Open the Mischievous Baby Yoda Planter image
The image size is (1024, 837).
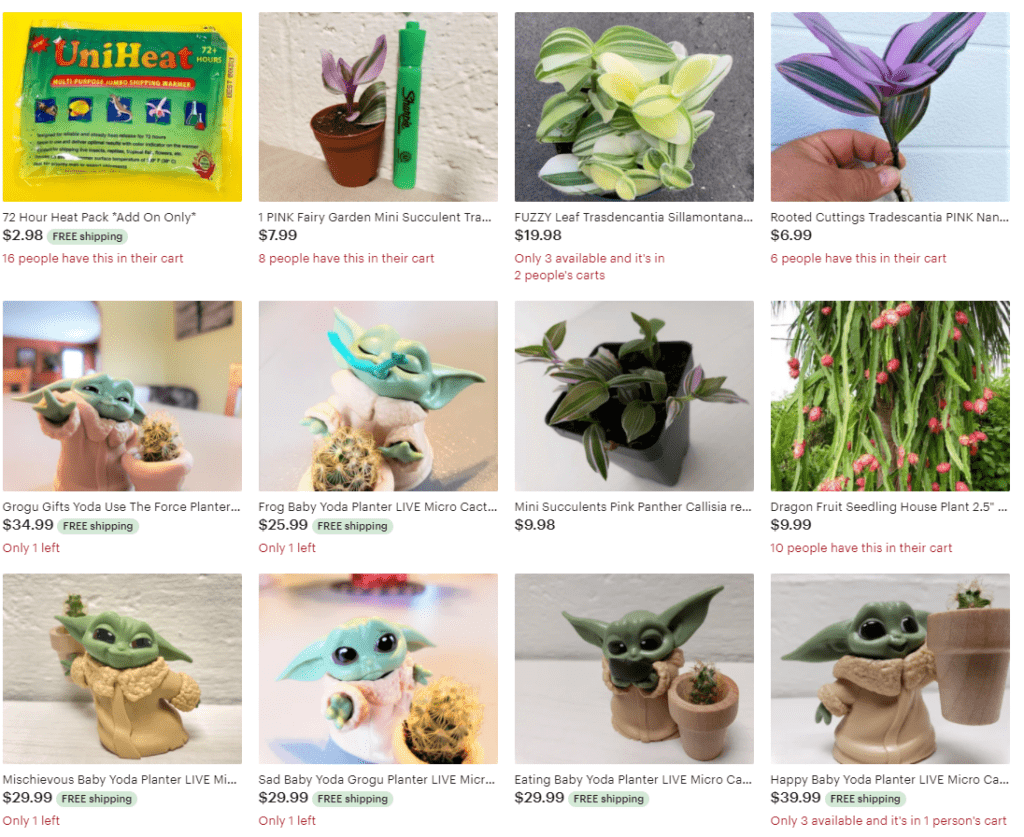[122, 669]
